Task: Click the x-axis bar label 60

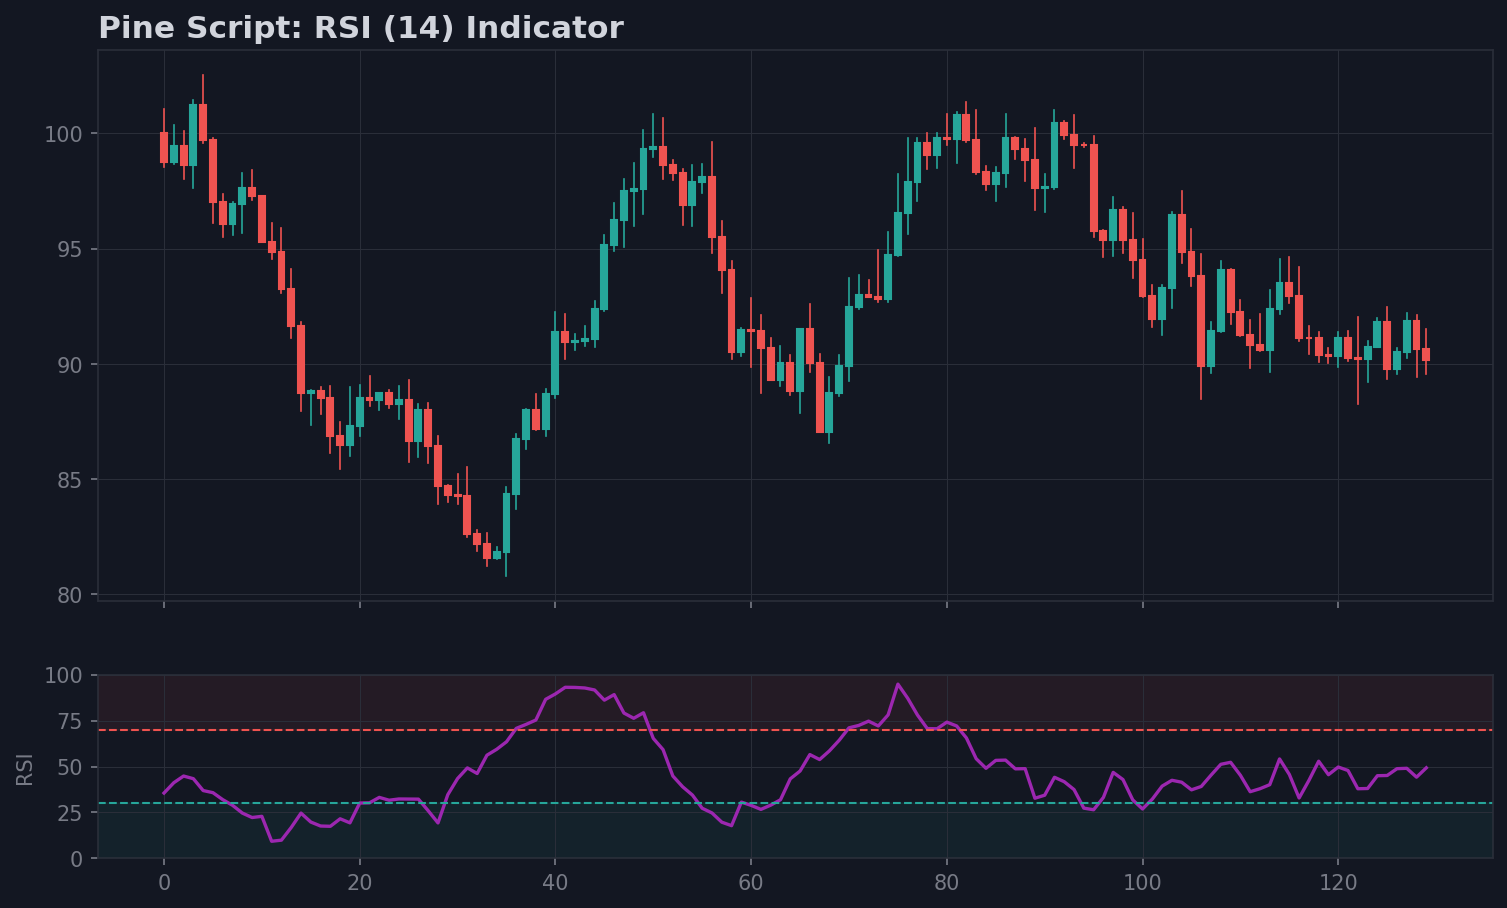Action: 751,883
